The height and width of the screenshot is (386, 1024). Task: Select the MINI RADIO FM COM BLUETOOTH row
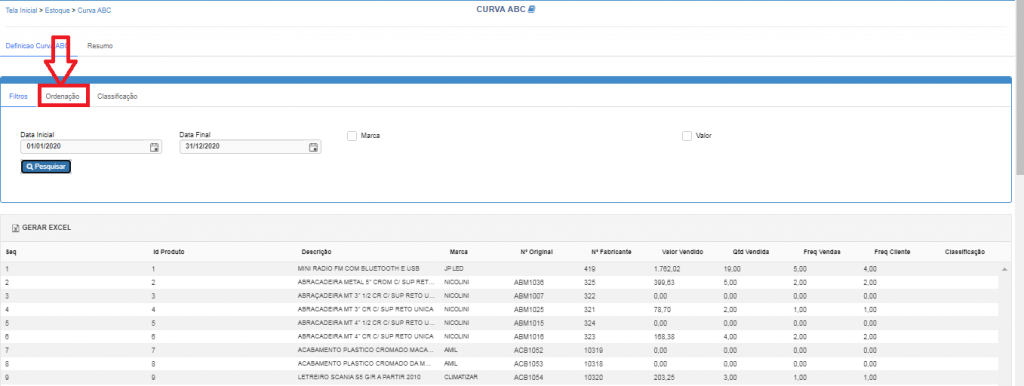click(499, 269)
